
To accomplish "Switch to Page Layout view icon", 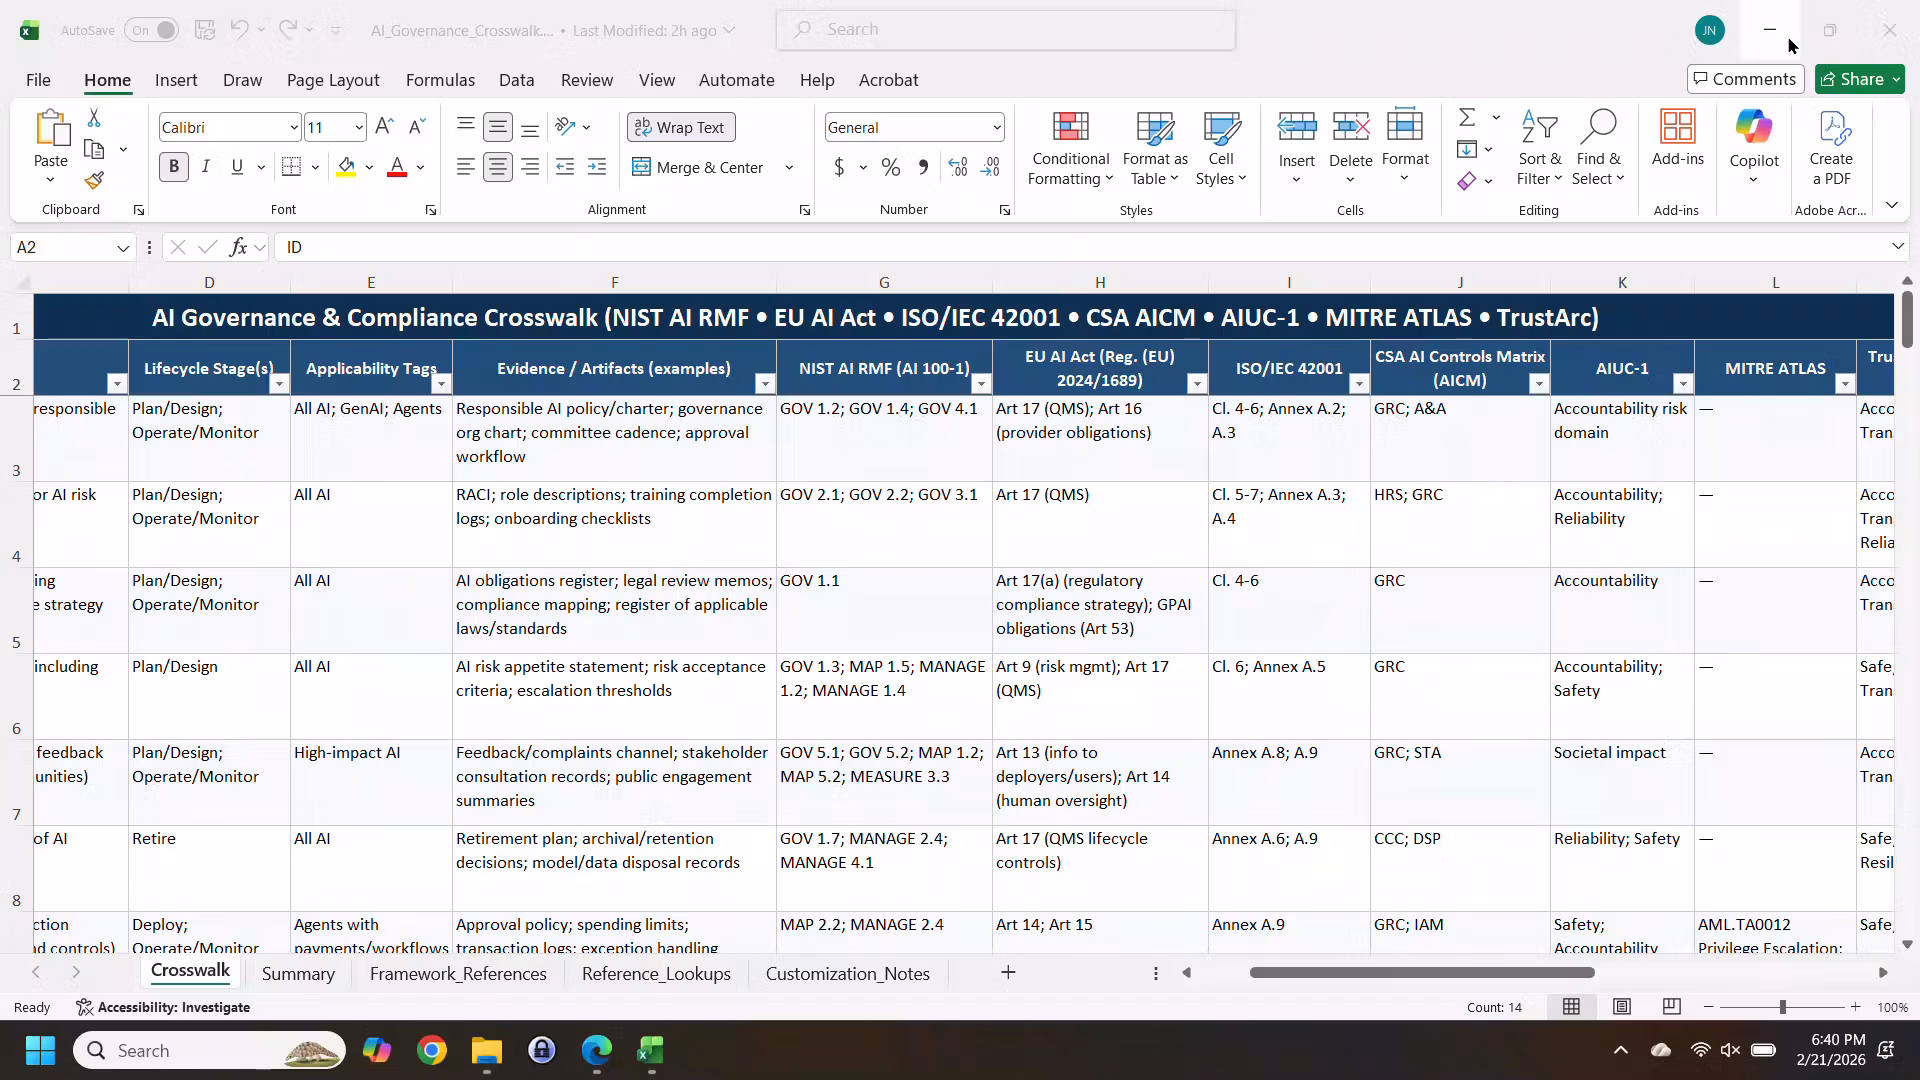I will point(1622,1007).
